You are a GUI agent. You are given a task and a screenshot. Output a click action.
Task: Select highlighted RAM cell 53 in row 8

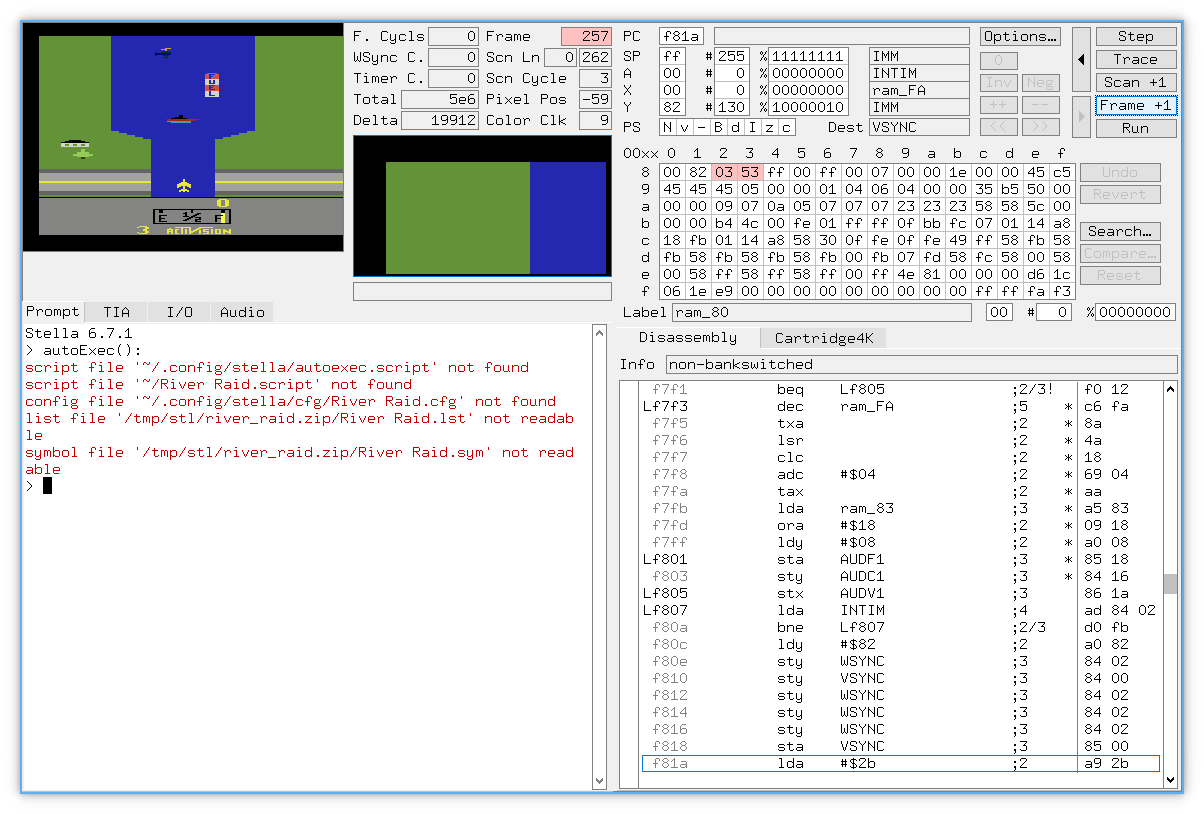(750, 172)
